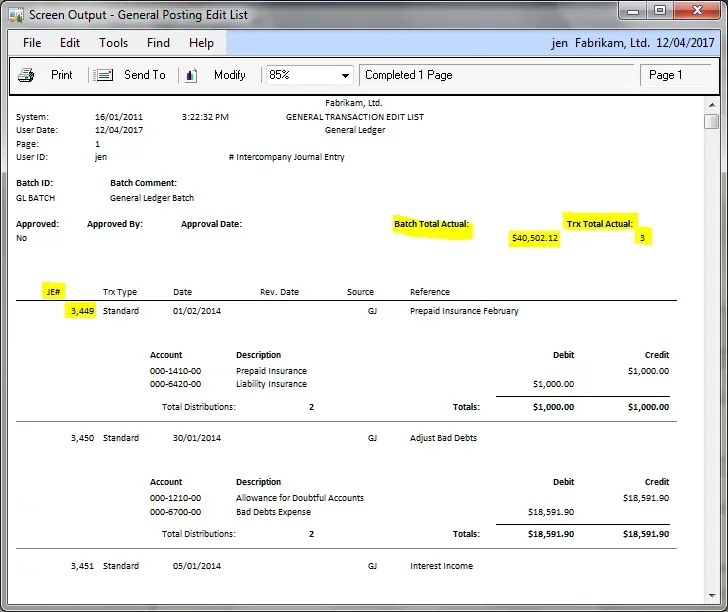Viewport: 728px width, 612px height.
Task: Click the Send To envelope icon
Action: [x=103, y=75]
